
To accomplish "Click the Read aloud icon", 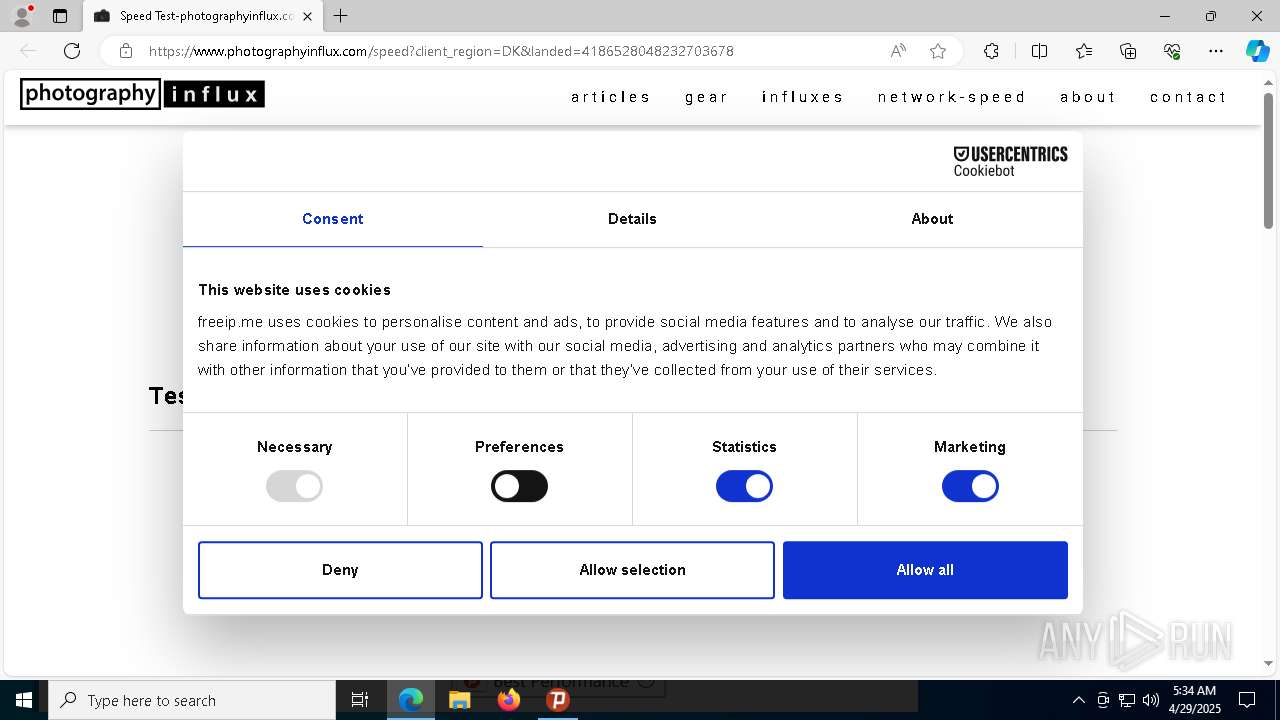I will click(898, 51).
